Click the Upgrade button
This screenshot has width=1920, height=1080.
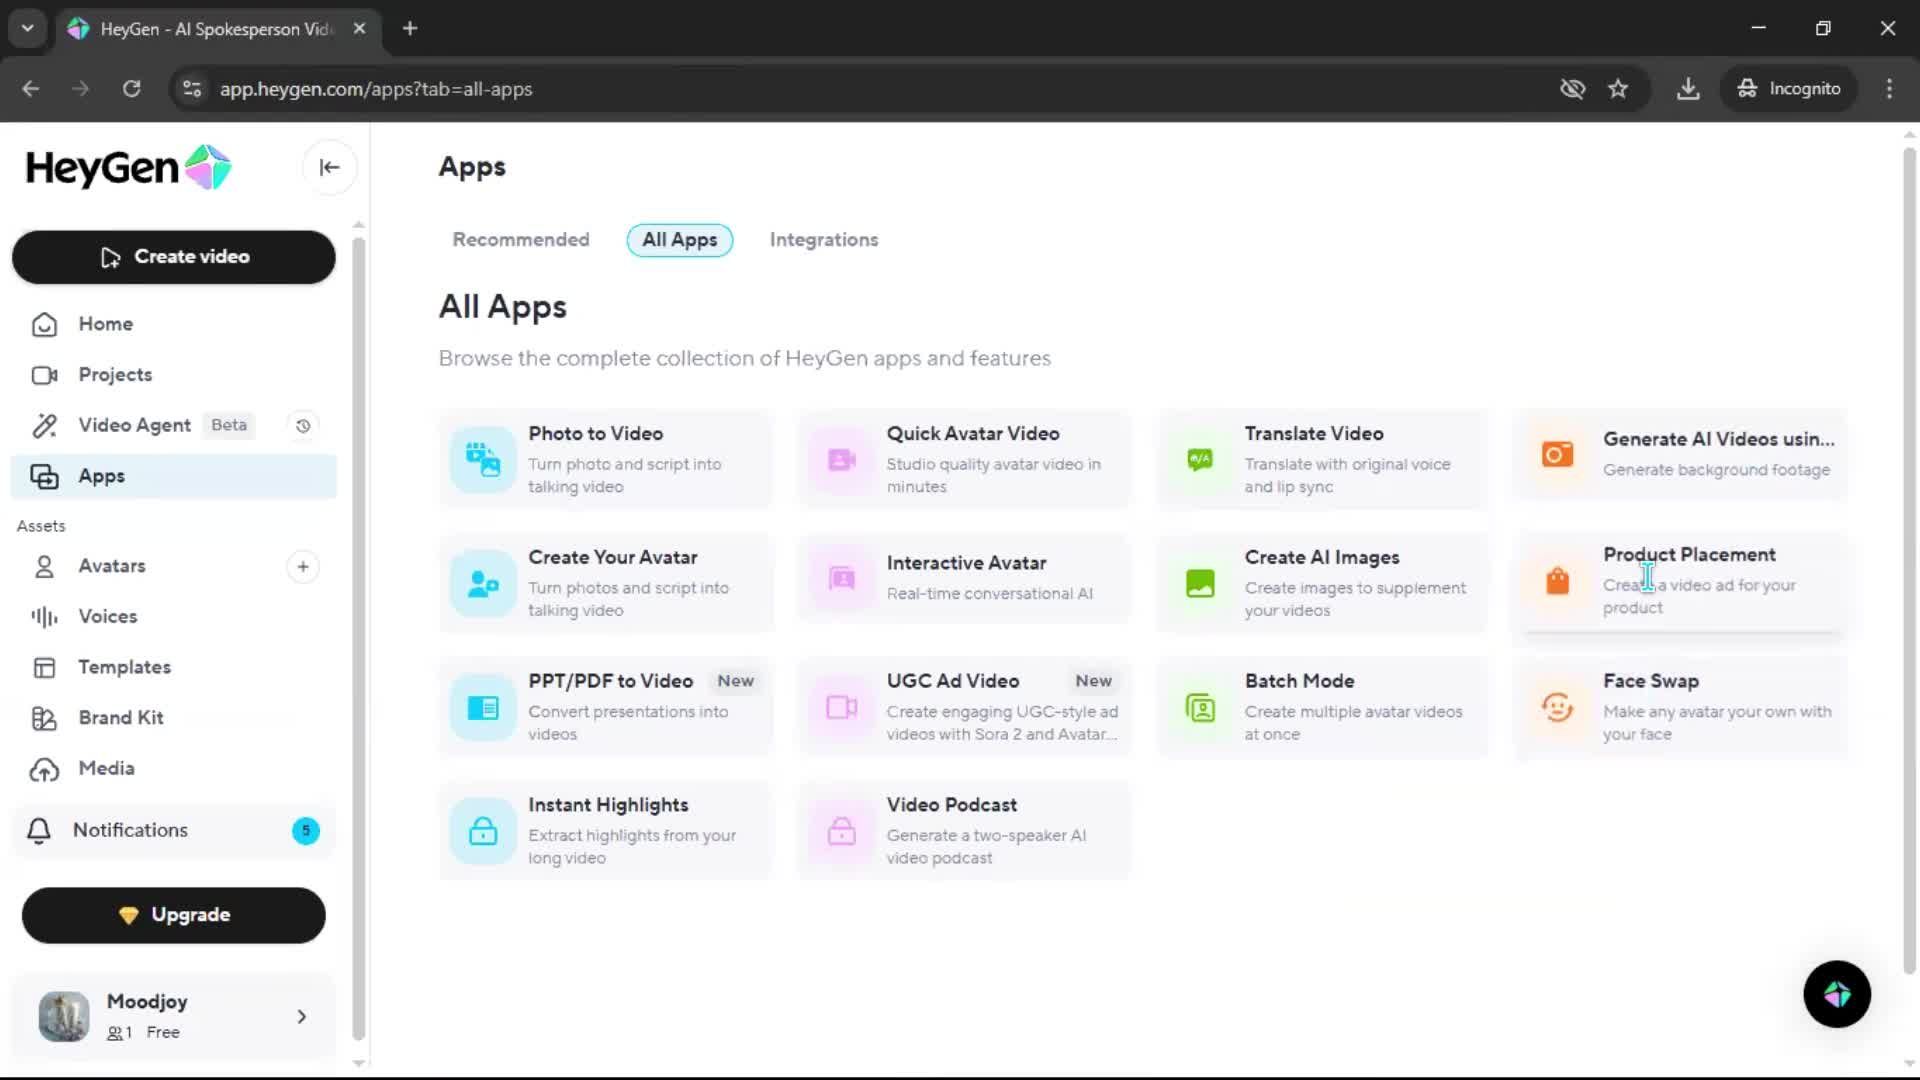(174, 915)
